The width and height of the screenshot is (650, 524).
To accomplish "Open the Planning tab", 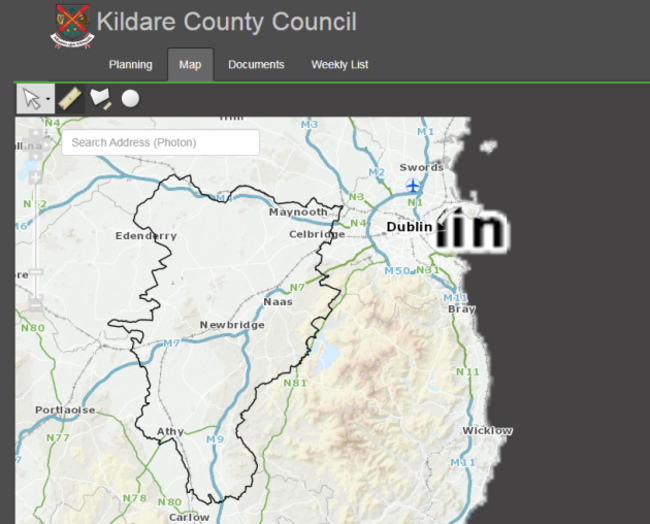I will (131, 65).
